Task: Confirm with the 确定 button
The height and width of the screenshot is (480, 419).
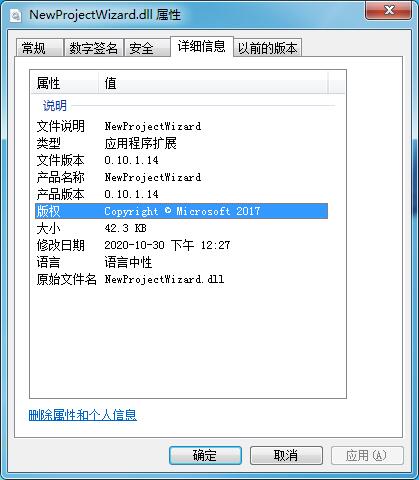Action: coord(205,455)
